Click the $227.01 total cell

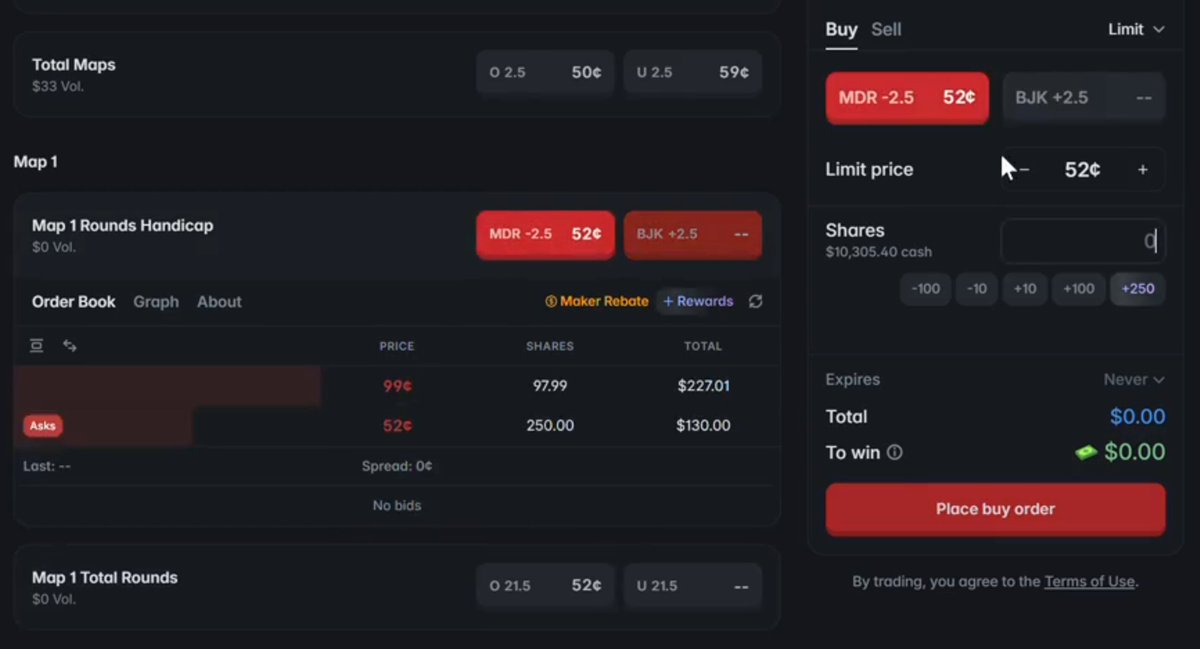pyautogui.click(x=703, y=386)
